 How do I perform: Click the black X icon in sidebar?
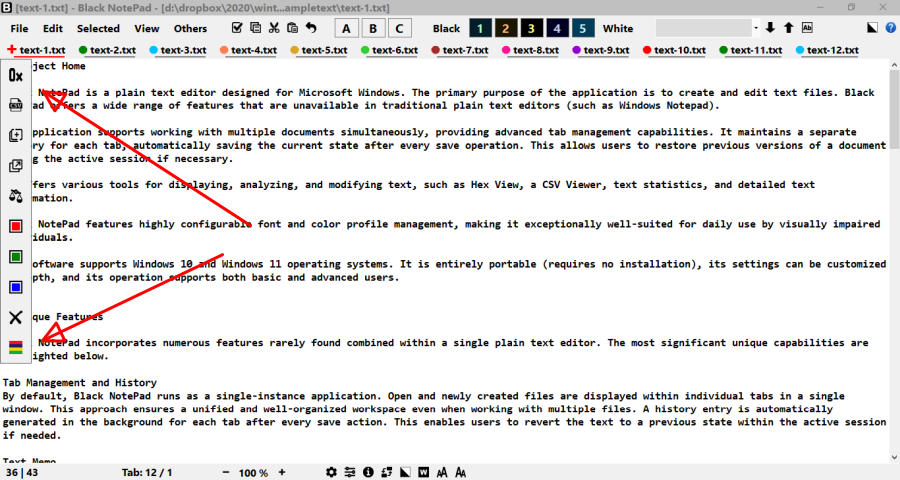coord(15,317)
